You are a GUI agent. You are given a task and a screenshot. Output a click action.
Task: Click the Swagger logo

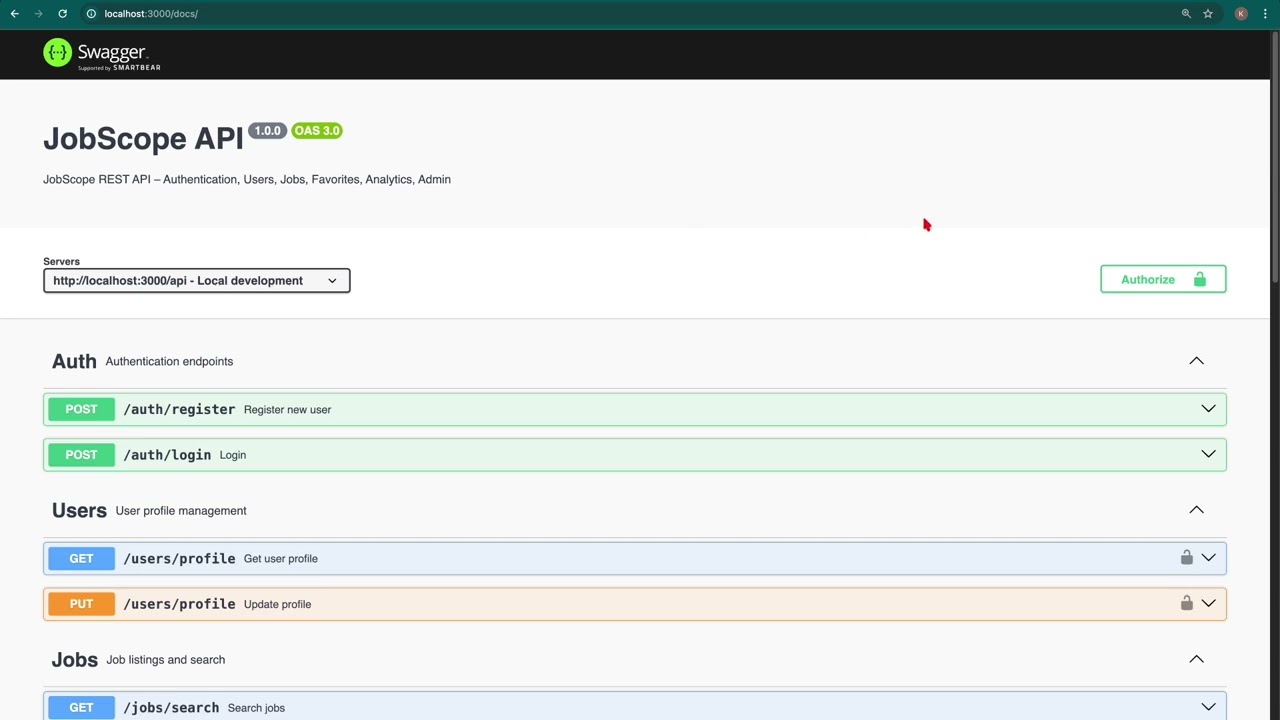pyautogui.click(x=102, y=54)
